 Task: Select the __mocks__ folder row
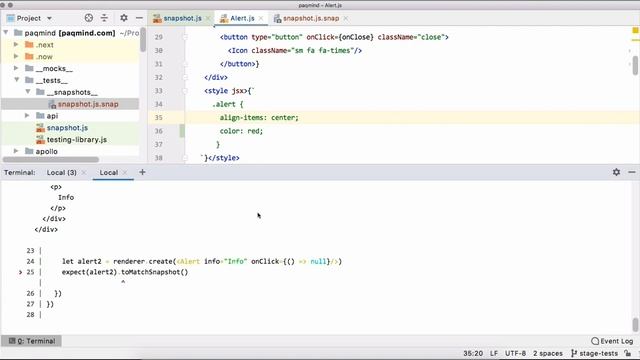point(70,68)
